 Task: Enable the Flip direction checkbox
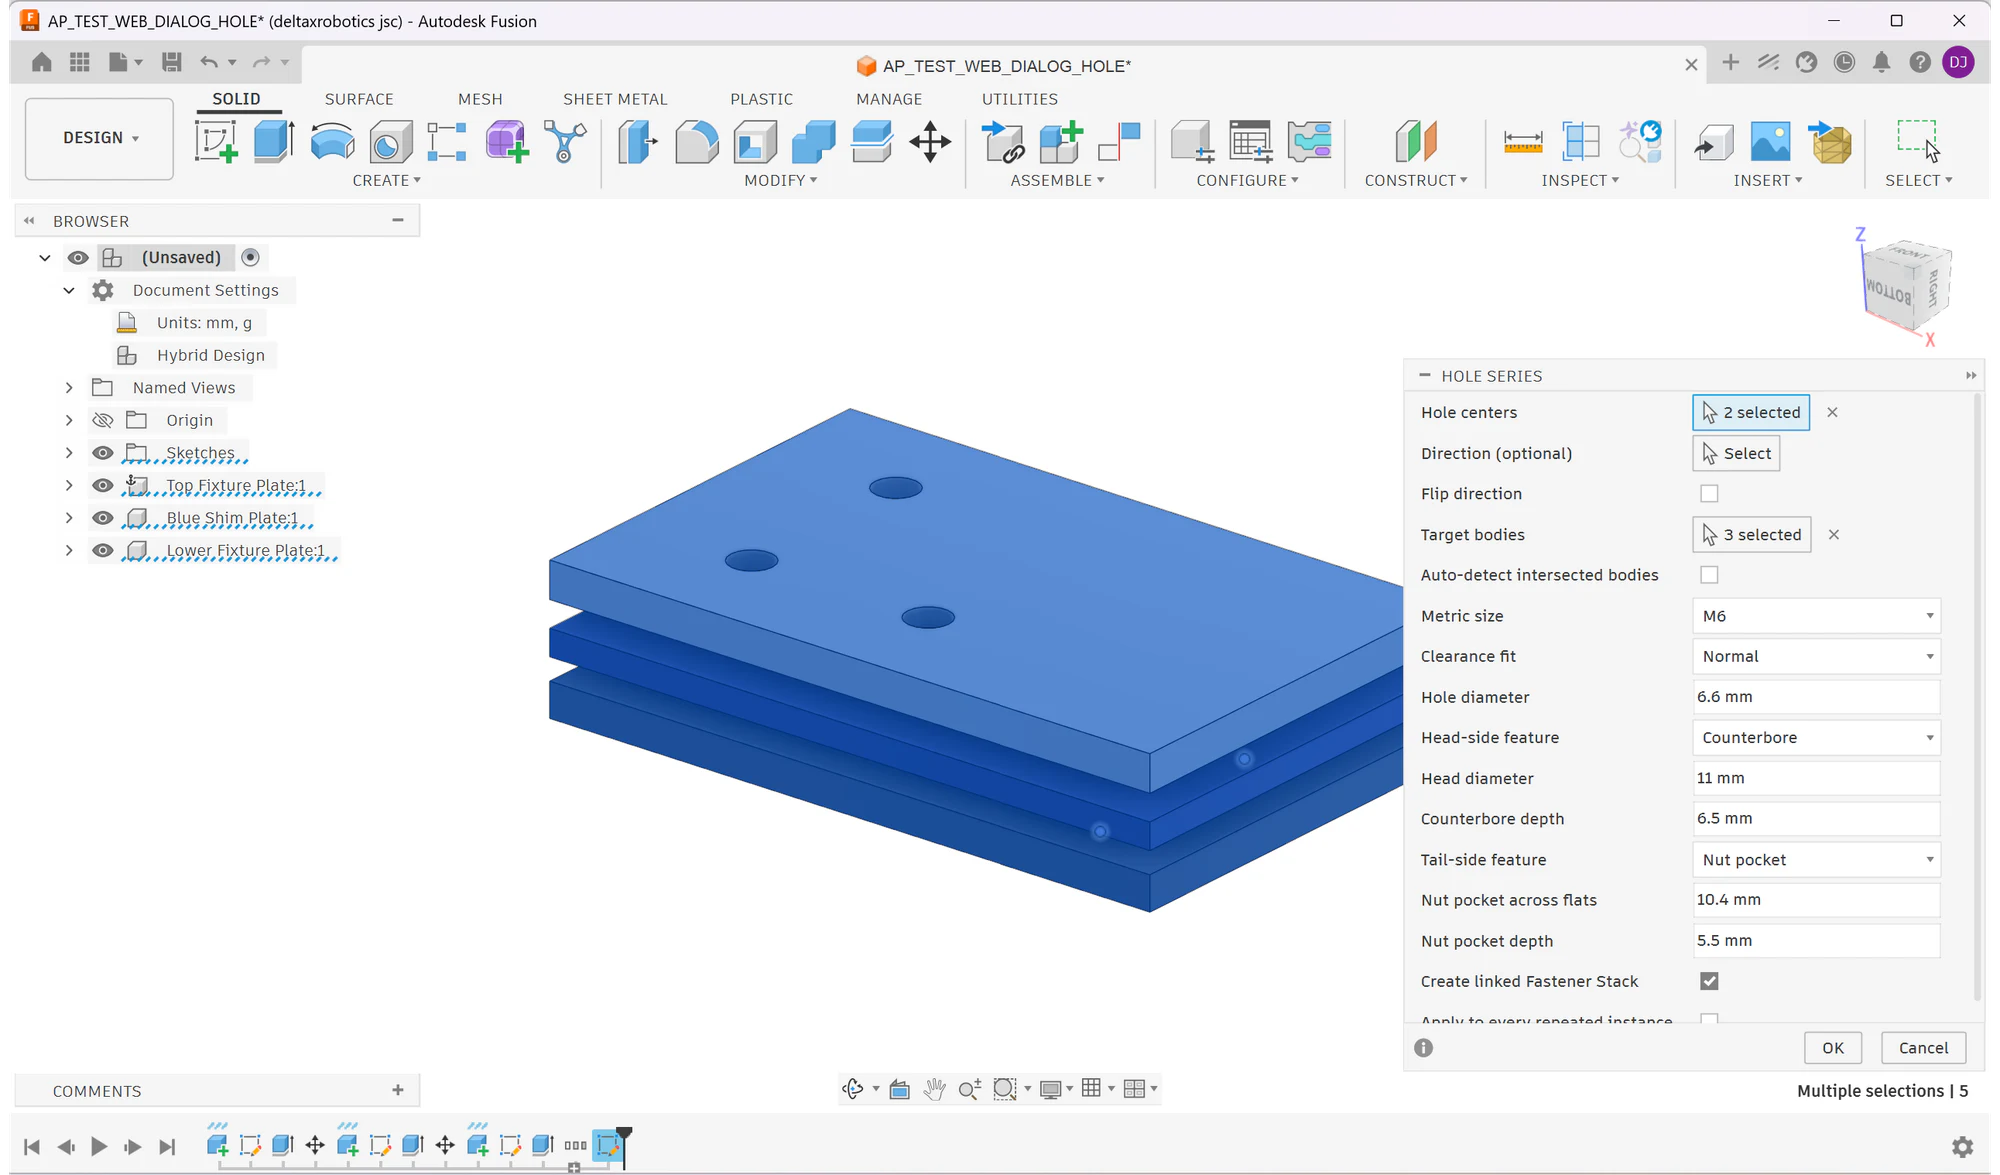tap(1709, 494)
